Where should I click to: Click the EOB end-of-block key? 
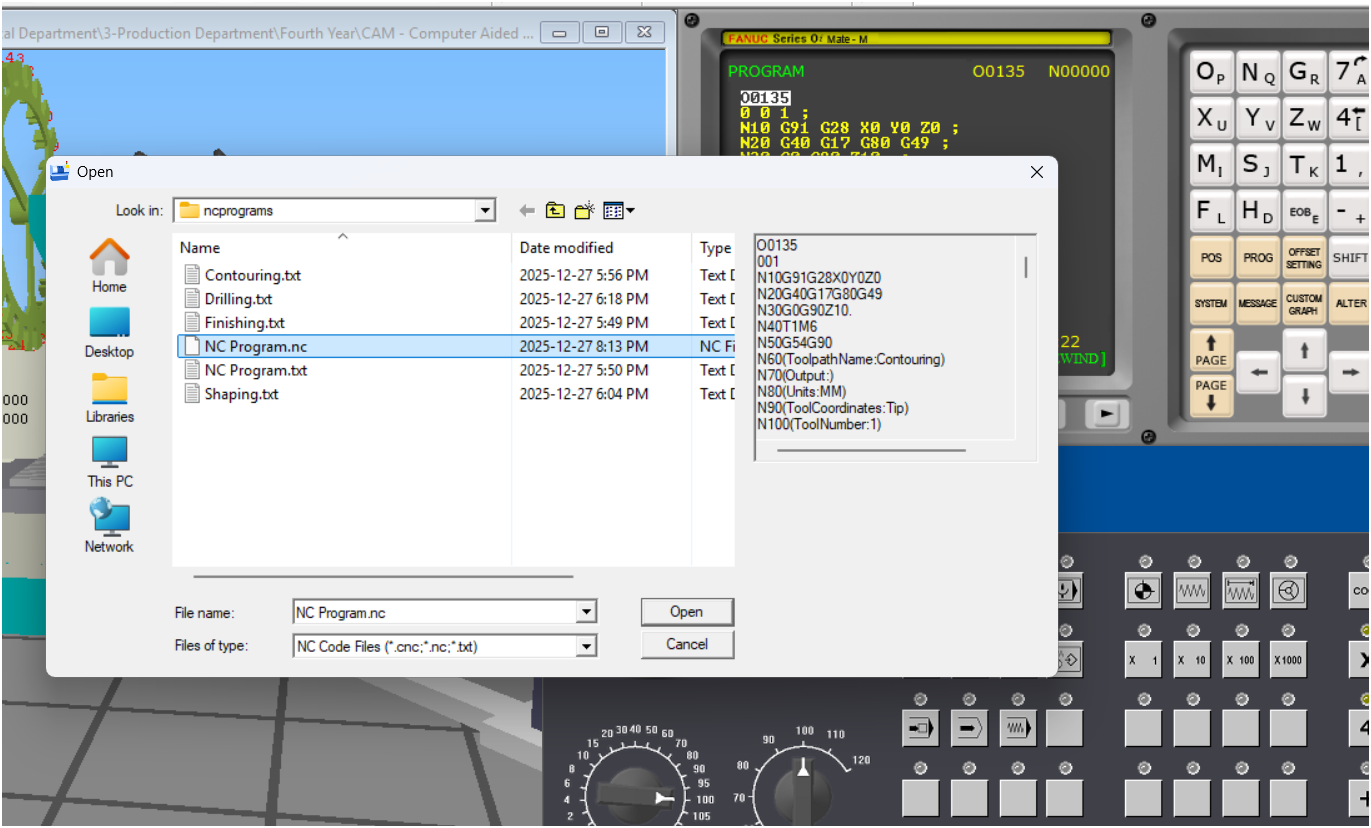point(1305,211)
